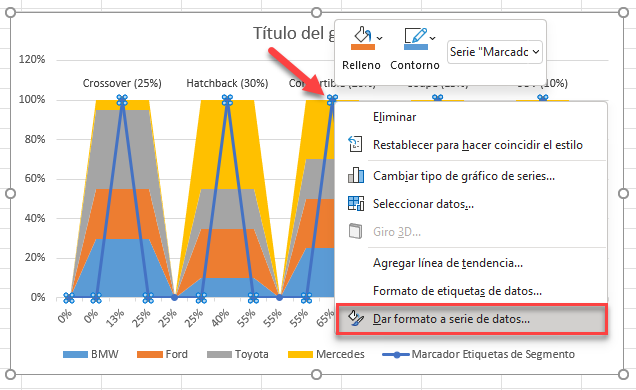
Task: Click the chart title Título del gráfico
Action: click(294, 33)
